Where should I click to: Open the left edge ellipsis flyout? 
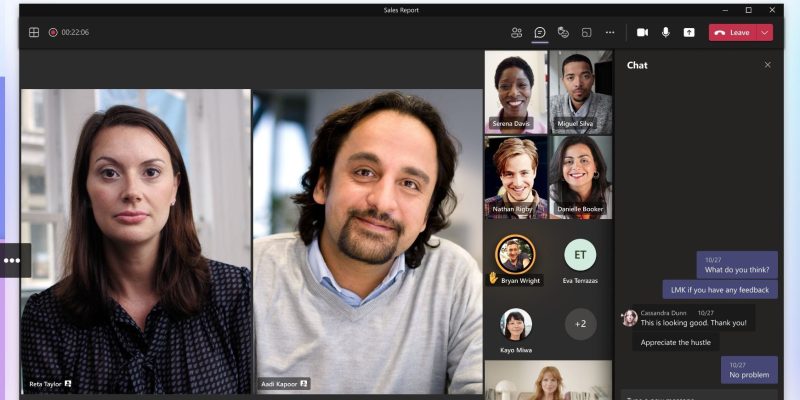point(12,260)
